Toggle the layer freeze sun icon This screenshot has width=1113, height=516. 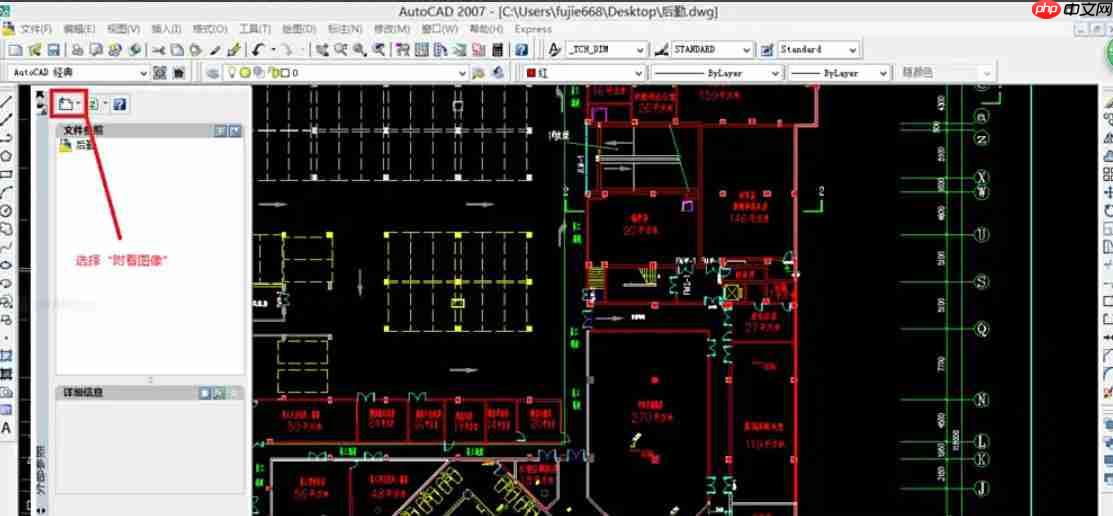pyautogui.click(x=244, y=72)
